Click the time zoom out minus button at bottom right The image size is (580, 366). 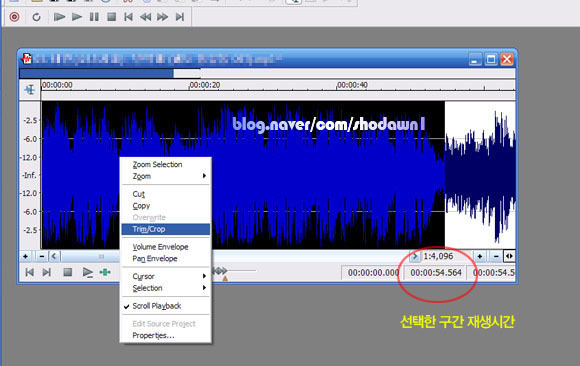coord(496,256)
